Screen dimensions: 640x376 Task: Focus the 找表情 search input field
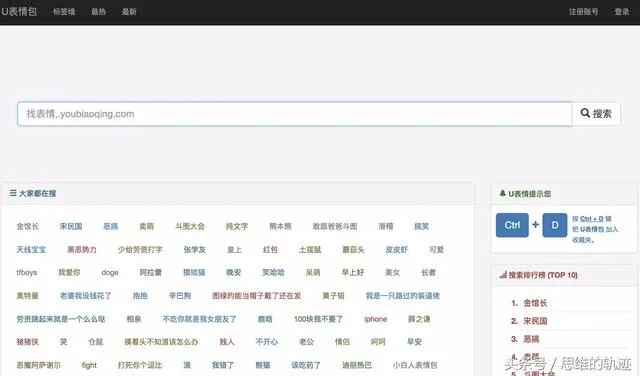[x=294, y=114]
